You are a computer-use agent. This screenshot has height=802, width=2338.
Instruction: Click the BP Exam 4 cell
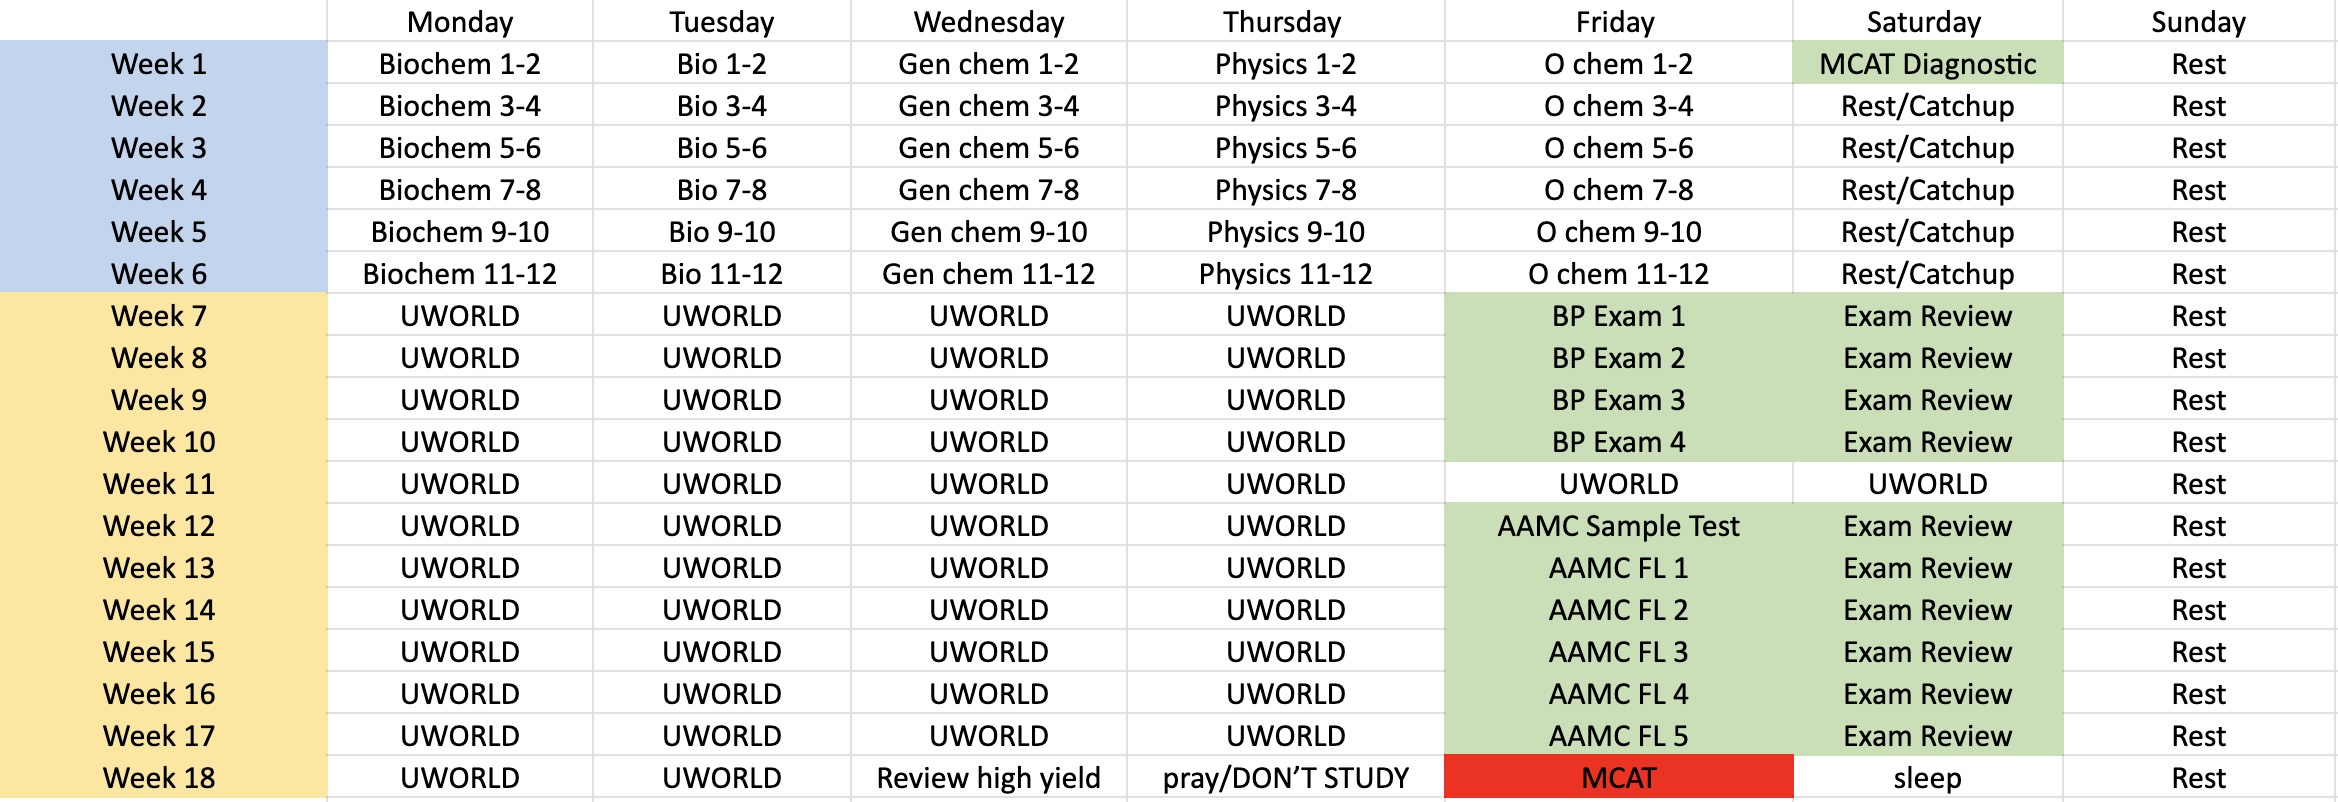tap(1618, 442)
